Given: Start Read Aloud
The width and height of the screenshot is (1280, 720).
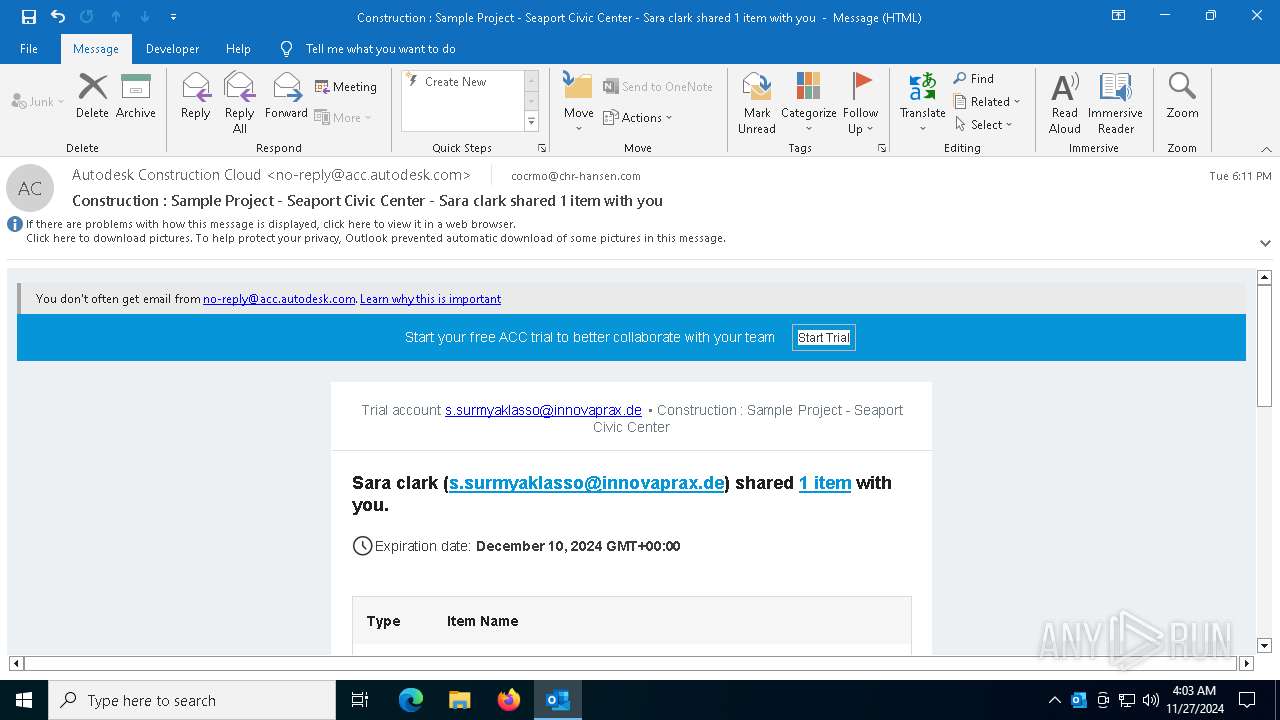Looking at the screenshot, I should 1065,102.
